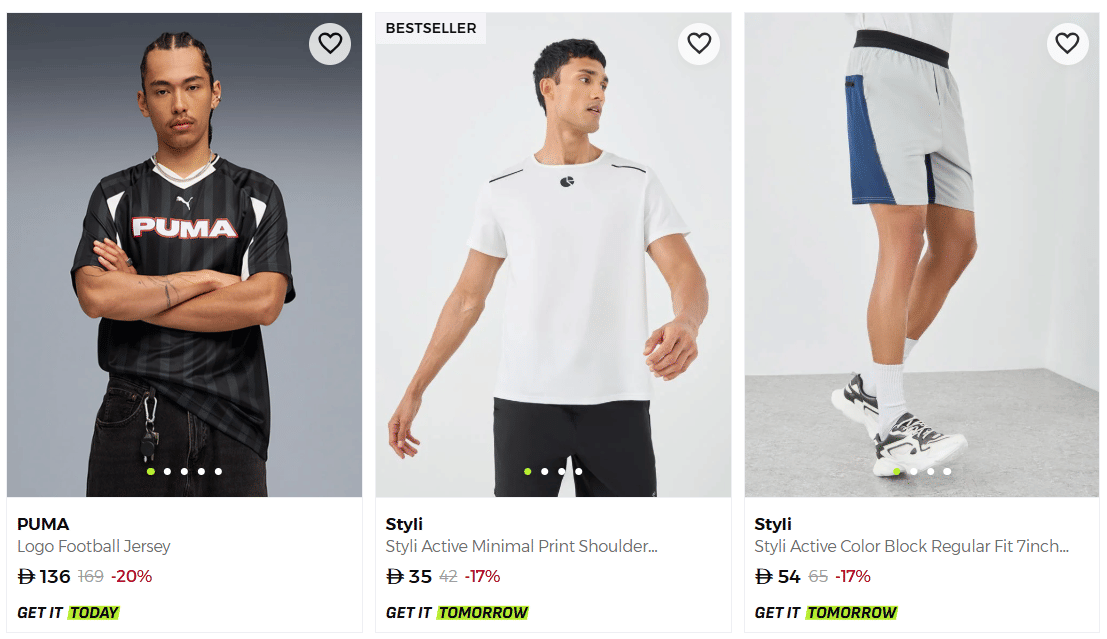
Task: Favorite the PUMA Logo Football Jersey
Action: click(x=330, y=43)
